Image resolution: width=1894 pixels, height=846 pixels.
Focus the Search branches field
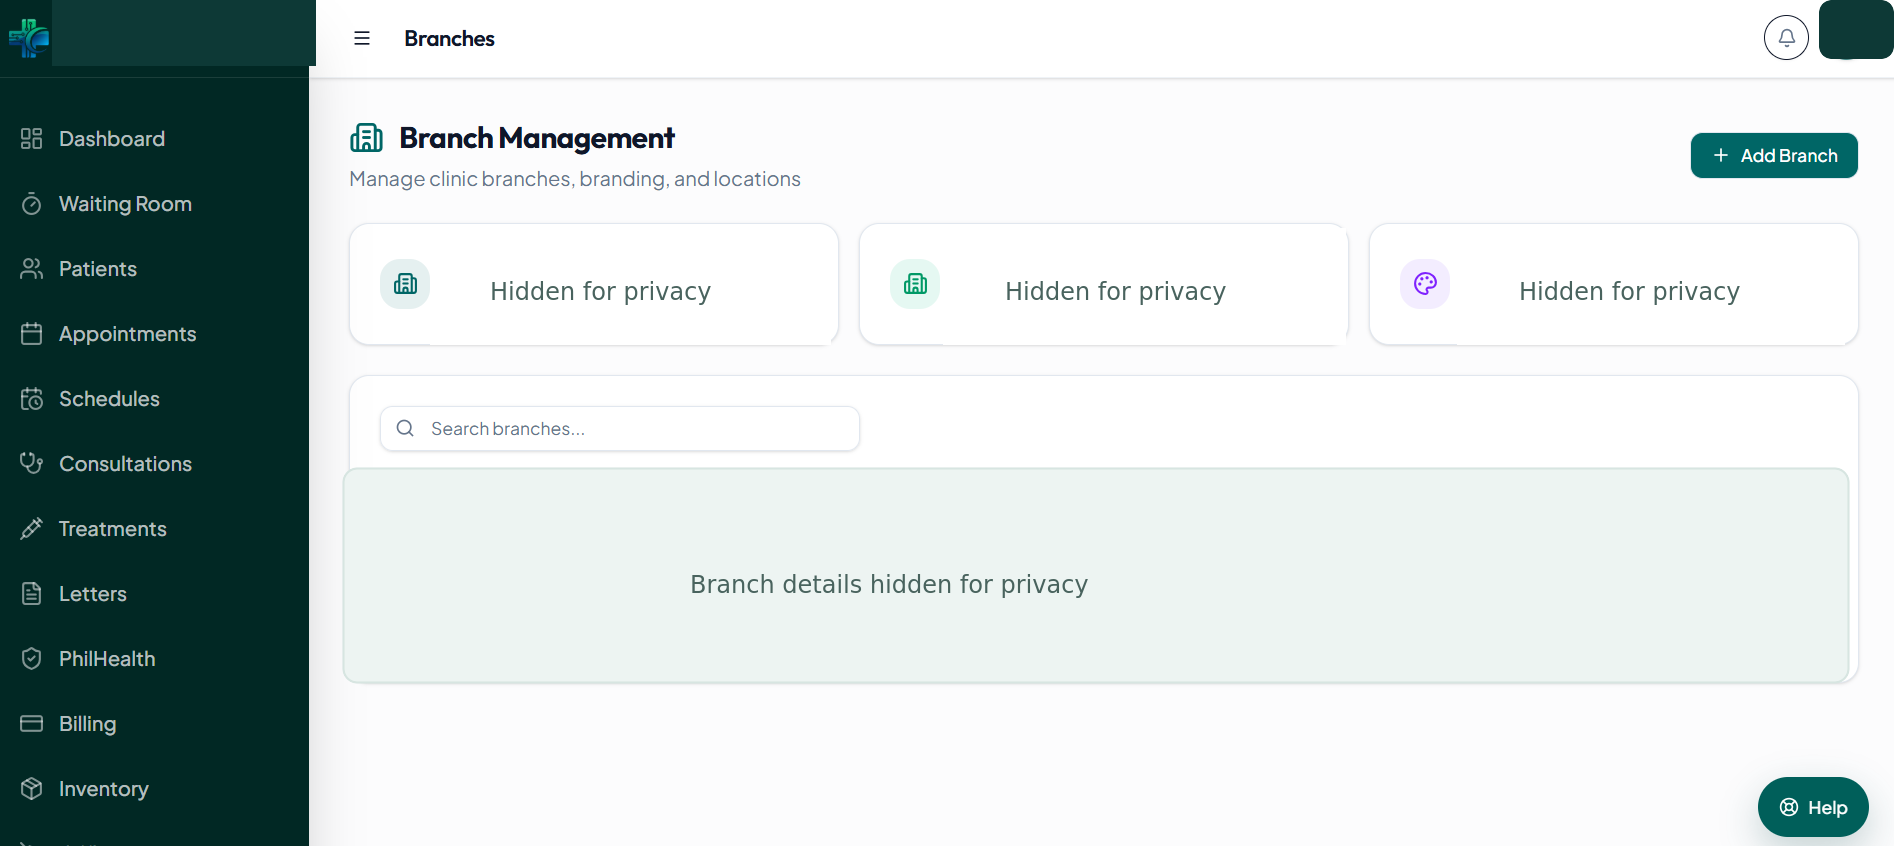[x=620, y=429]
